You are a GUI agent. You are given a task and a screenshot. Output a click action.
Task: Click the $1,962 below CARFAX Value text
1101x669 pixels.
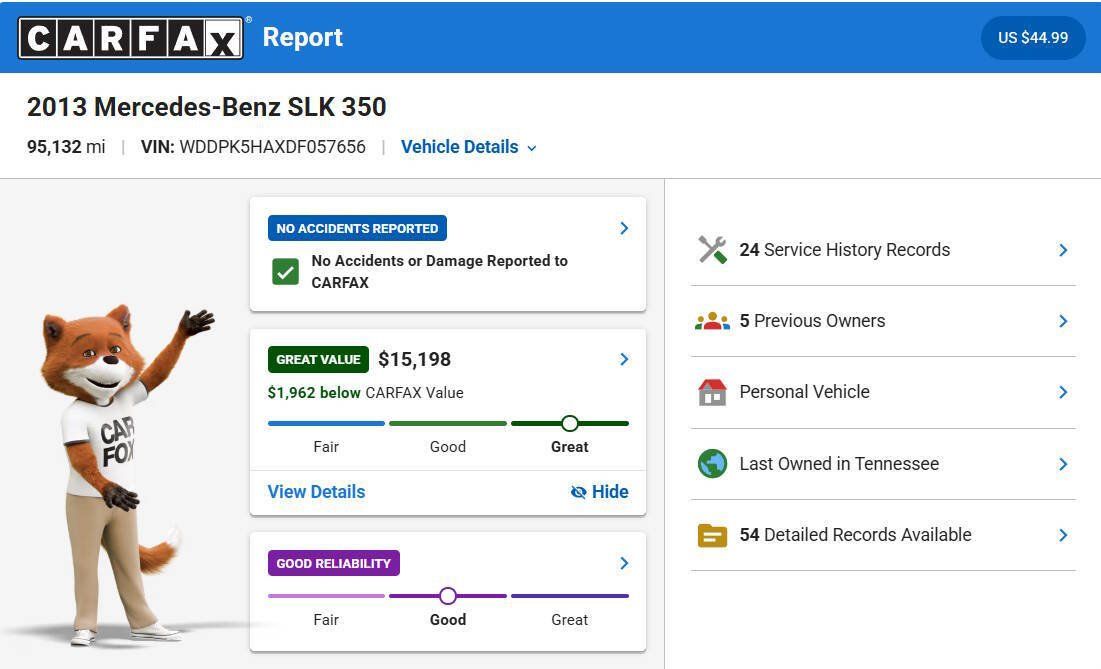[x=365, y=392]
